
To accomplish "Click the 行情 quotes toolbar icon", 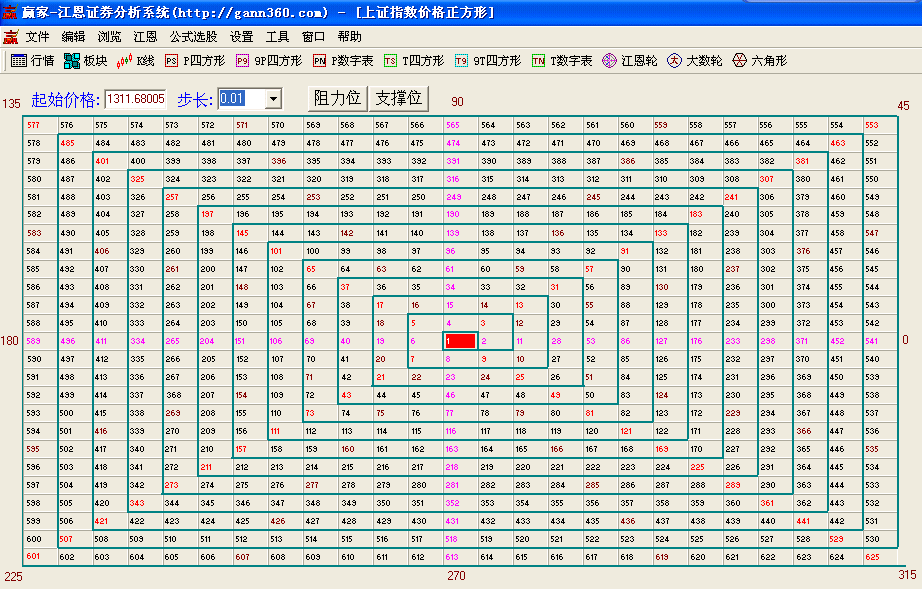I will coord(31,61).
